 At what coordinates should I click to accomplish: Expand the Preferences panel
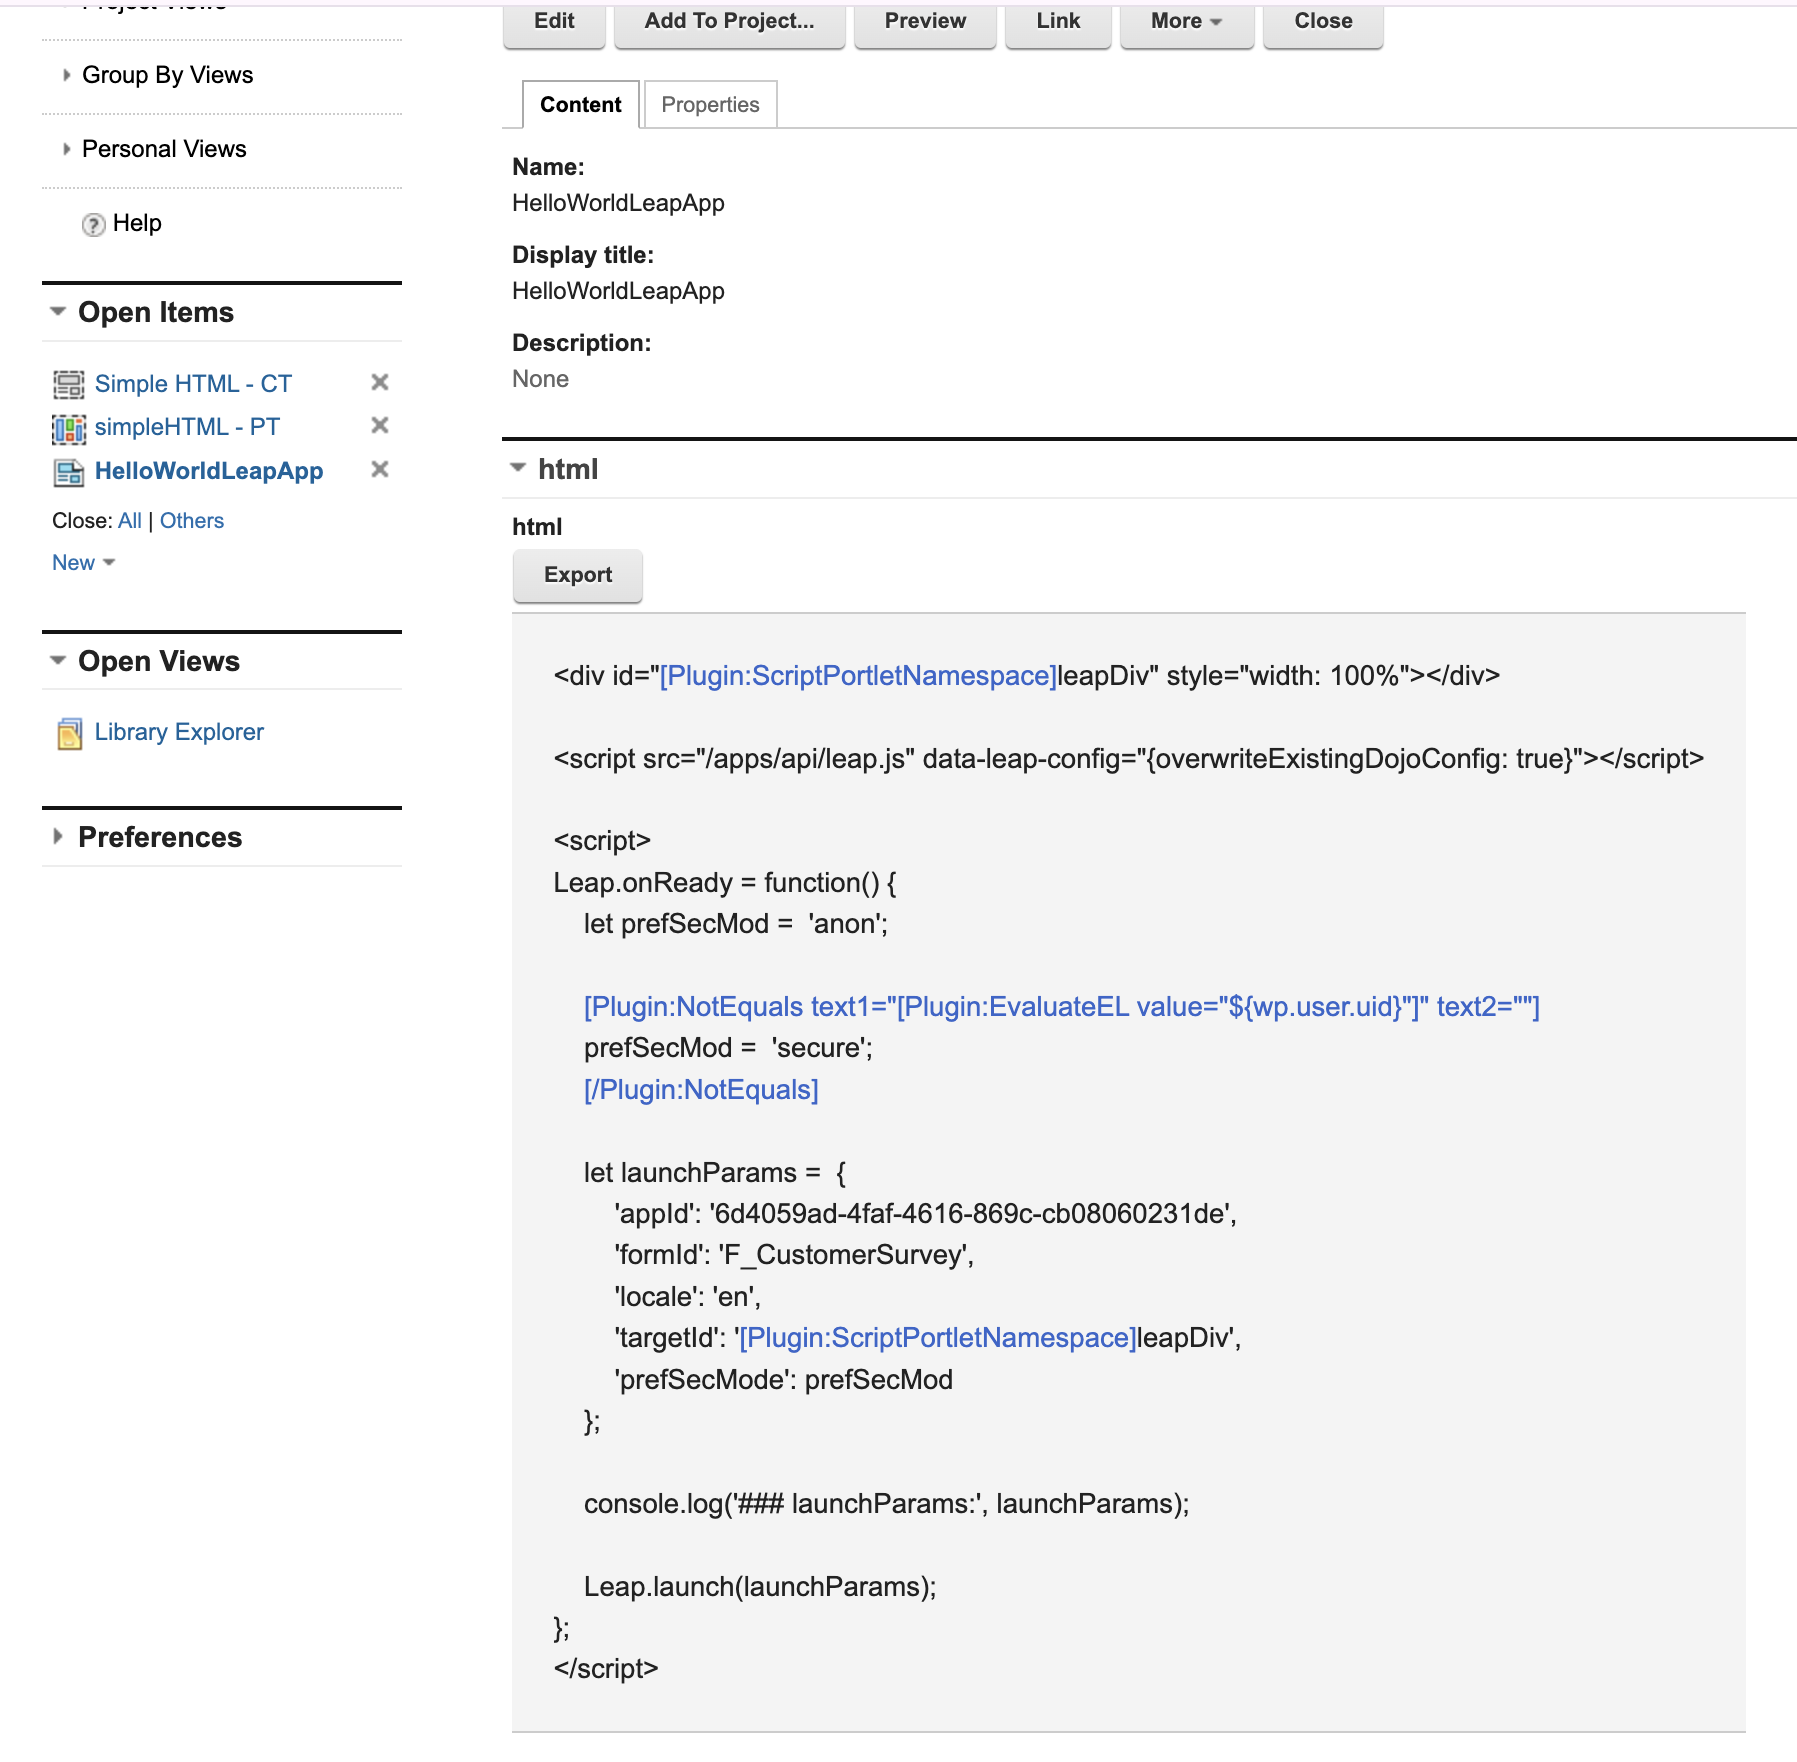coord(58,837)
